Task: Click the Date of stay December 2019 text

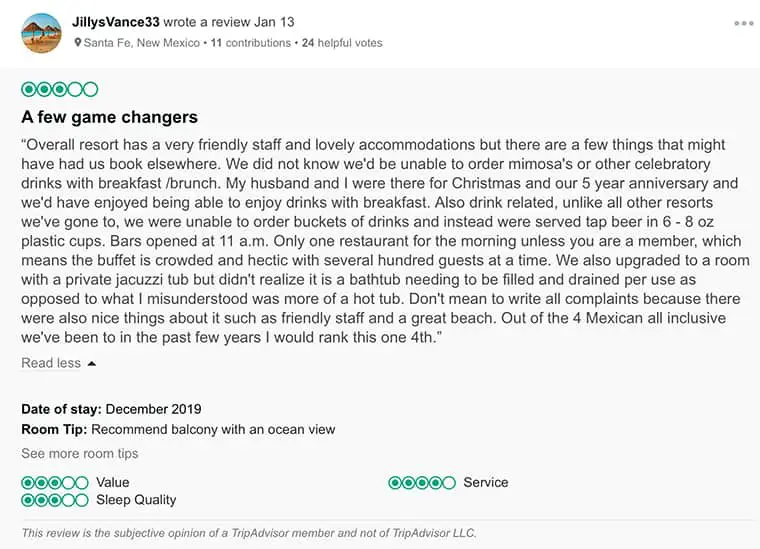Action: [x=111, y=409]
